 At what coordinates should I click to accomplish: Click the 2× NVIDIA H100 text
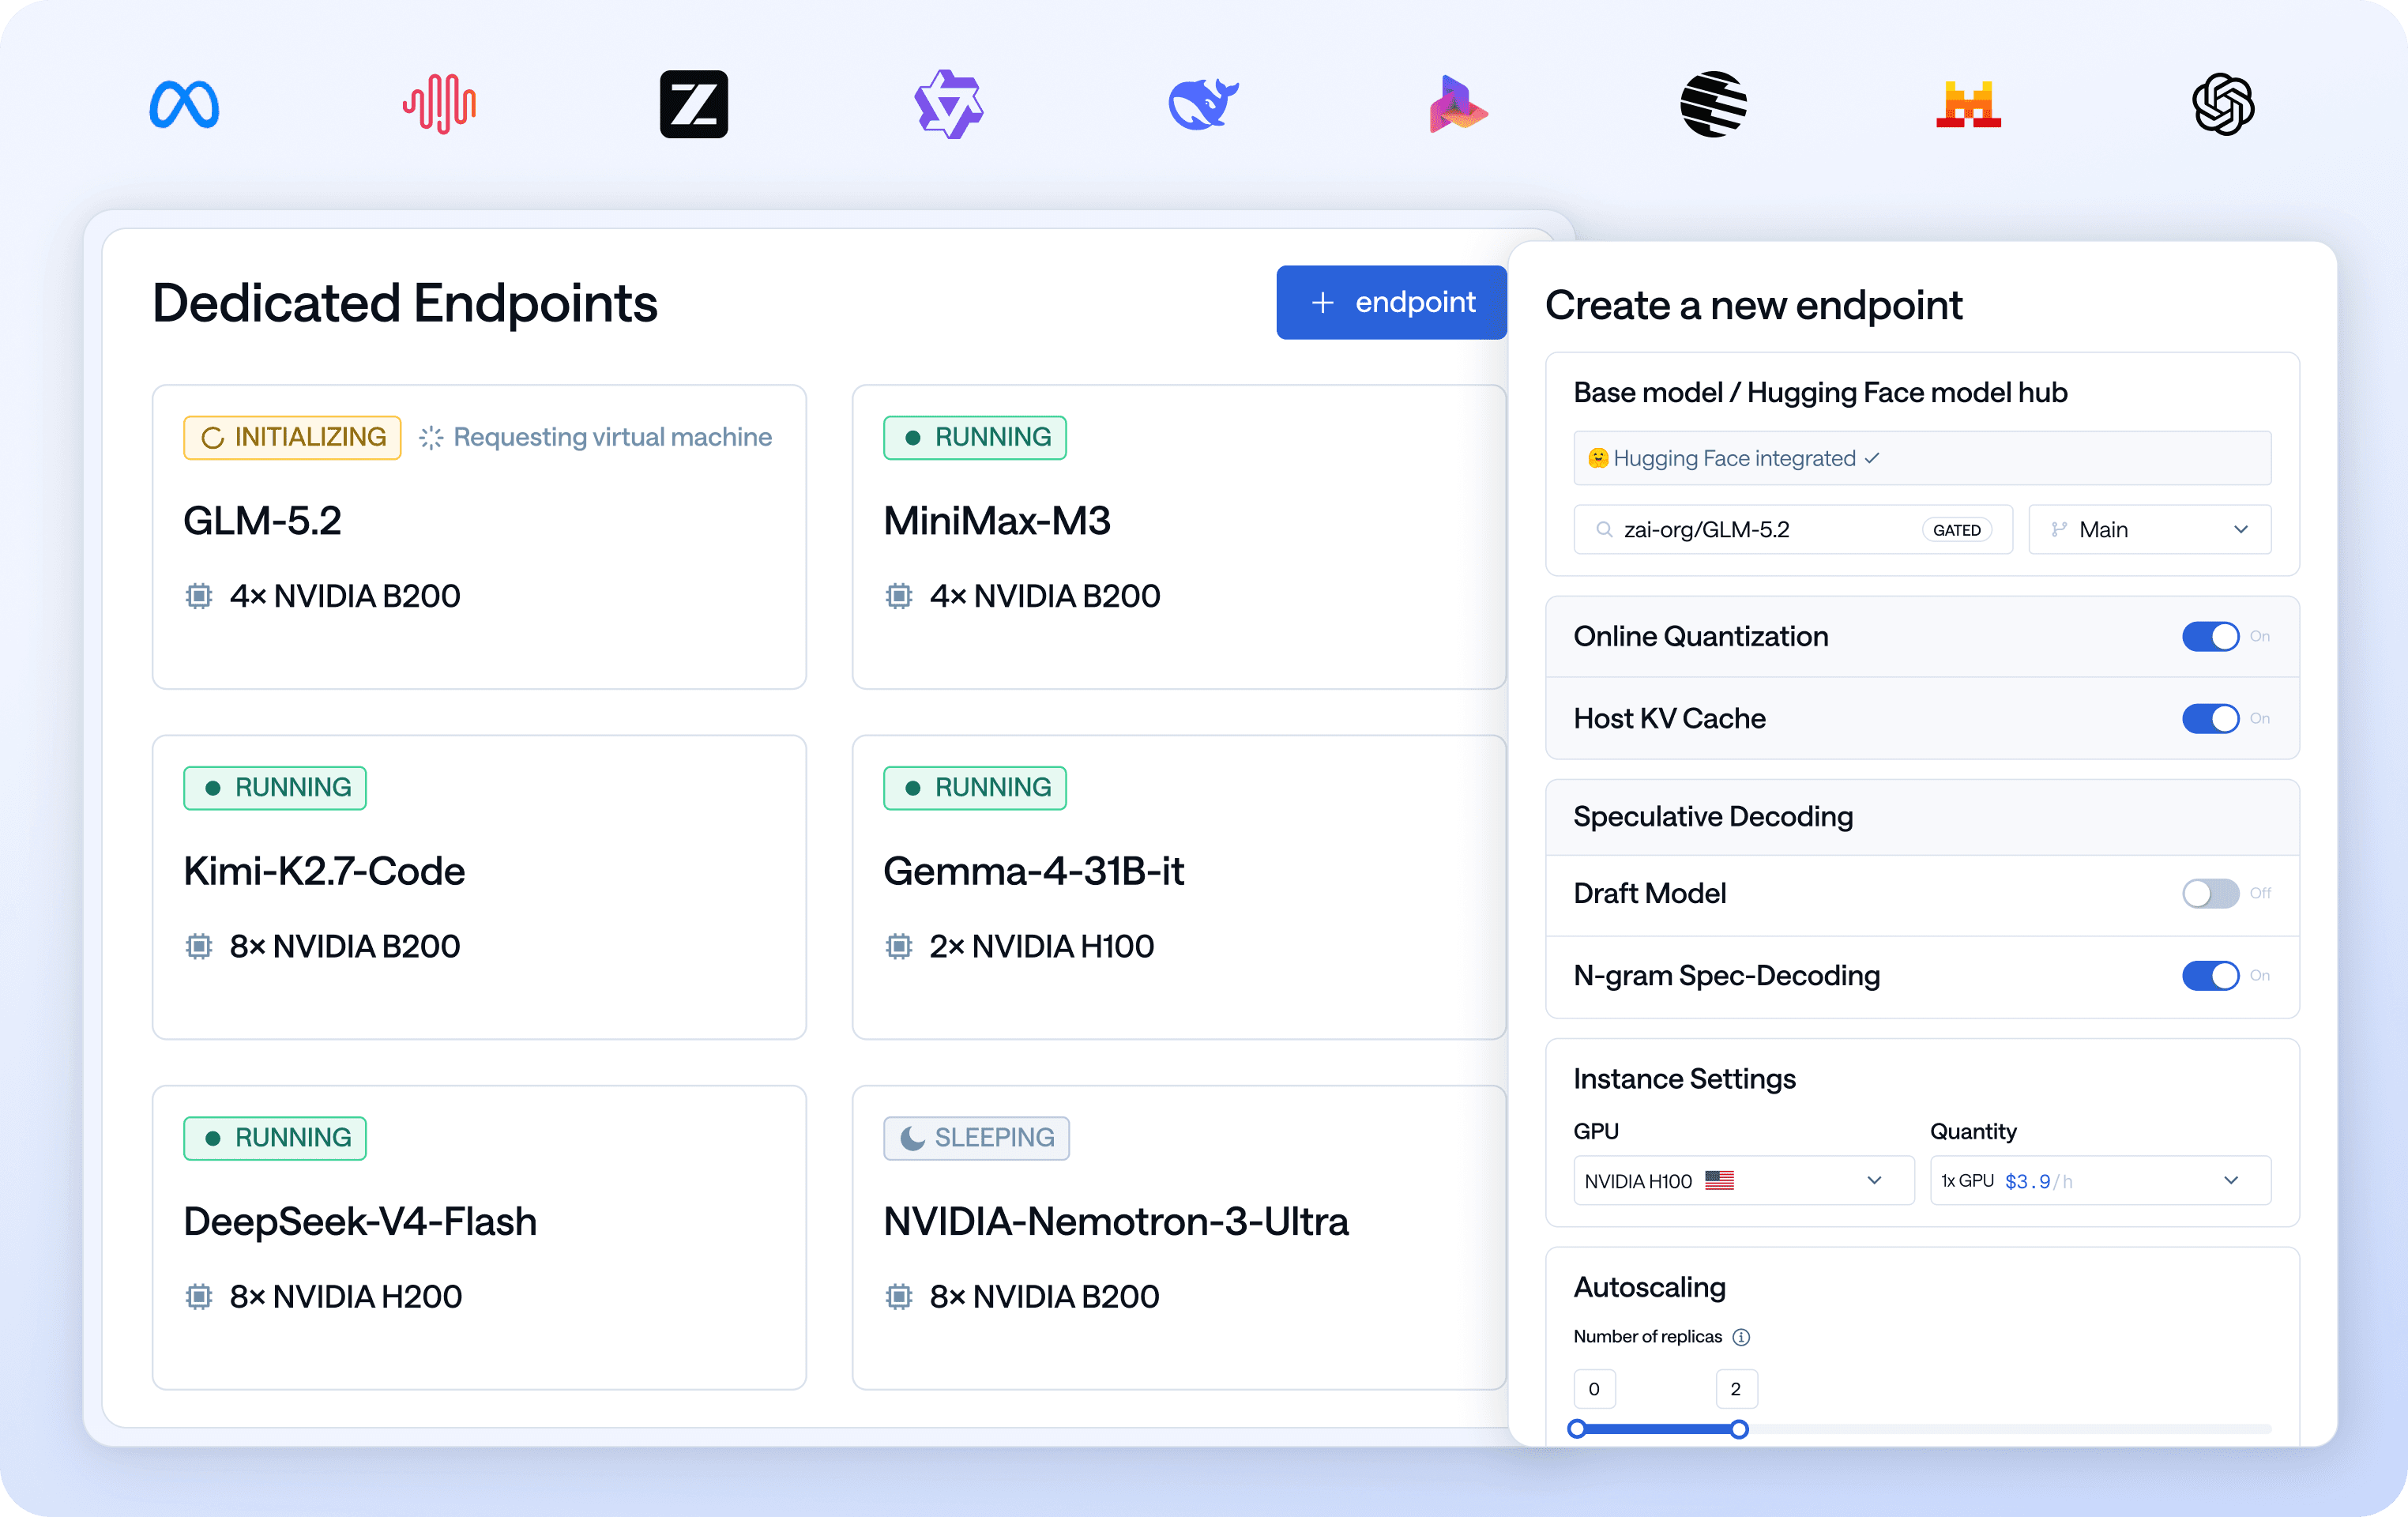coord(1041,946)
